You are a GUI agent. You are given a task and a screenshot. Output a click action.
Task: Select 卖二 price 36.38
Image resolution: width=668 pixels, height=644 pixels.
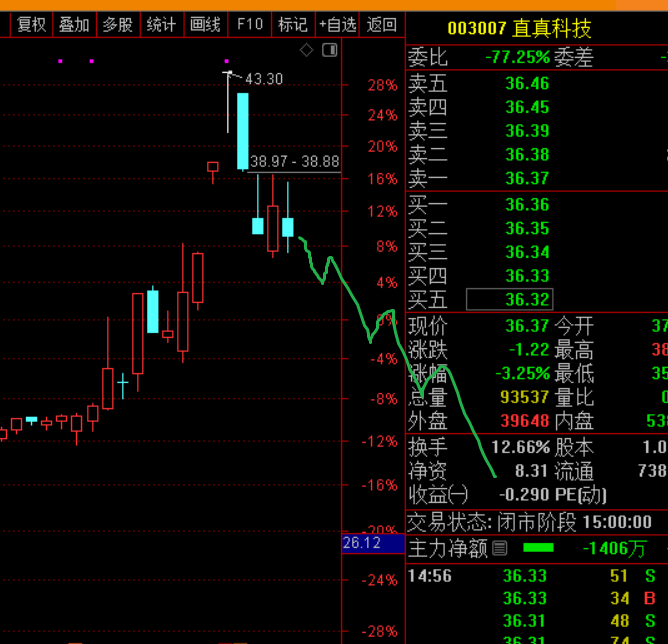click(527, 155)
